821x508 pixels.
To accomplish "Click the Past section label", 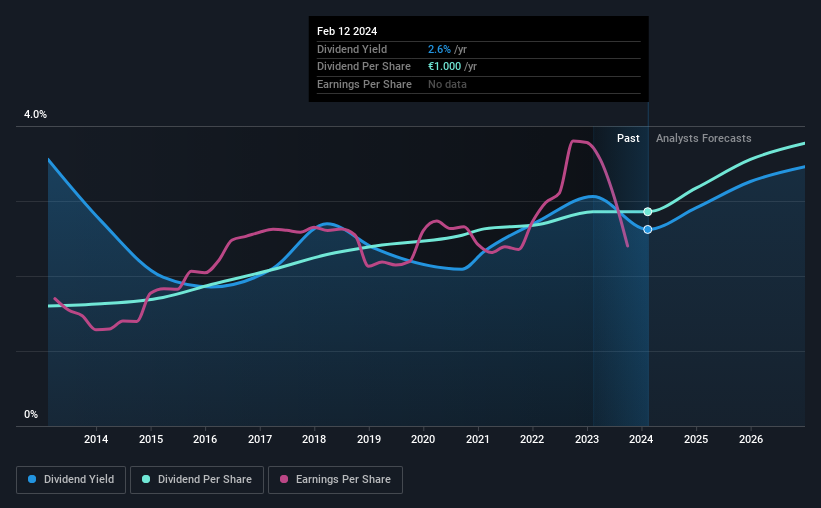I will (628, 138).
